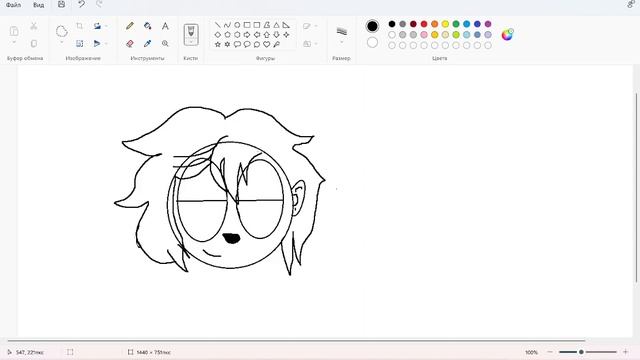Open Edit colors rainbow wheel
Viewport: 640px width, 360px height.
click(507, 35)
